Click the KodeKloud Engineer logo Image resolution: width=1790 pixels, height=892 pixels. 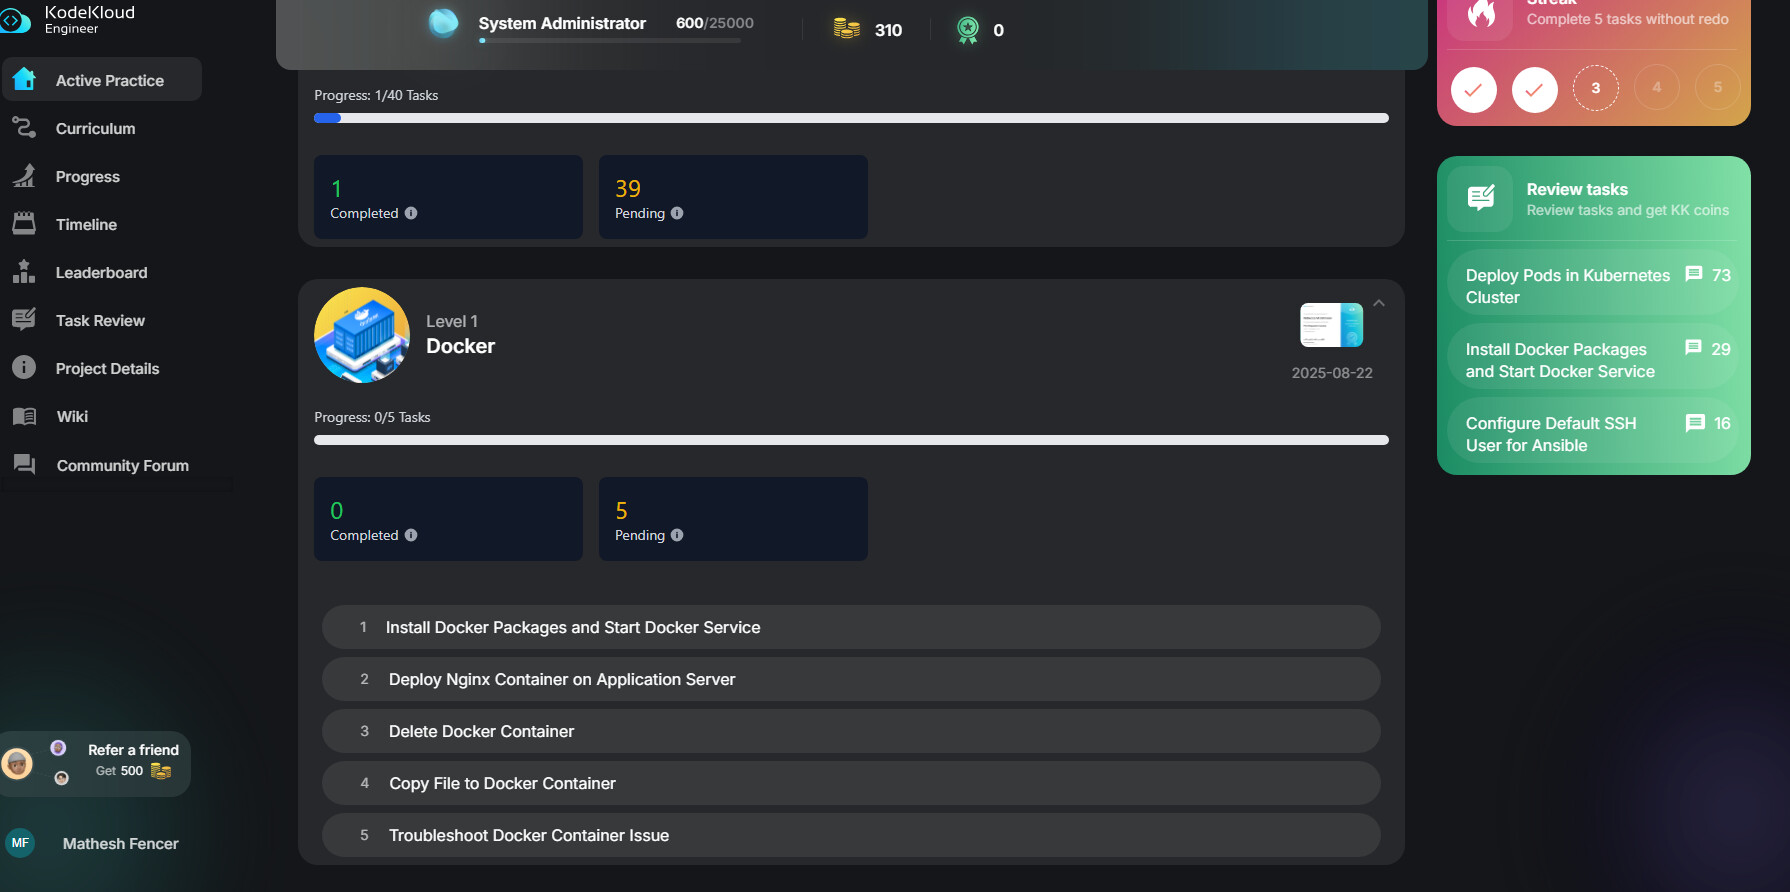point(67,18)
